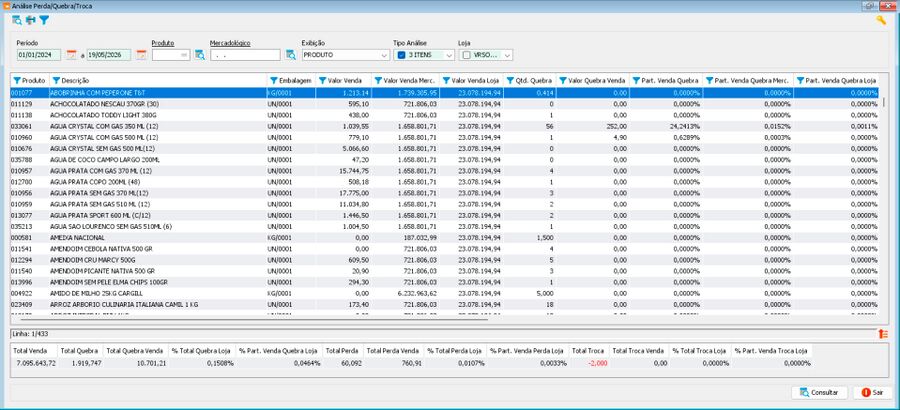Click filter funnel on Valor Venda Loja column

446,81
